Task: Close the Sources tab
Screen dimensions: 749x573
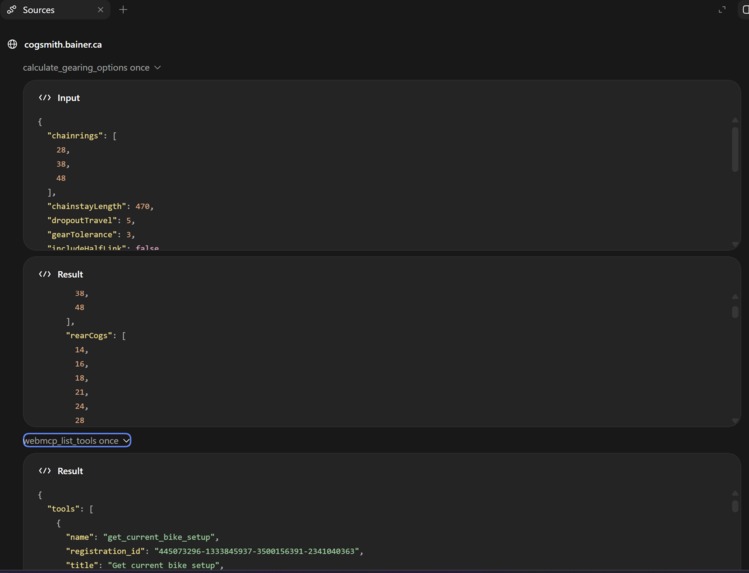Action: pos(100,10)
